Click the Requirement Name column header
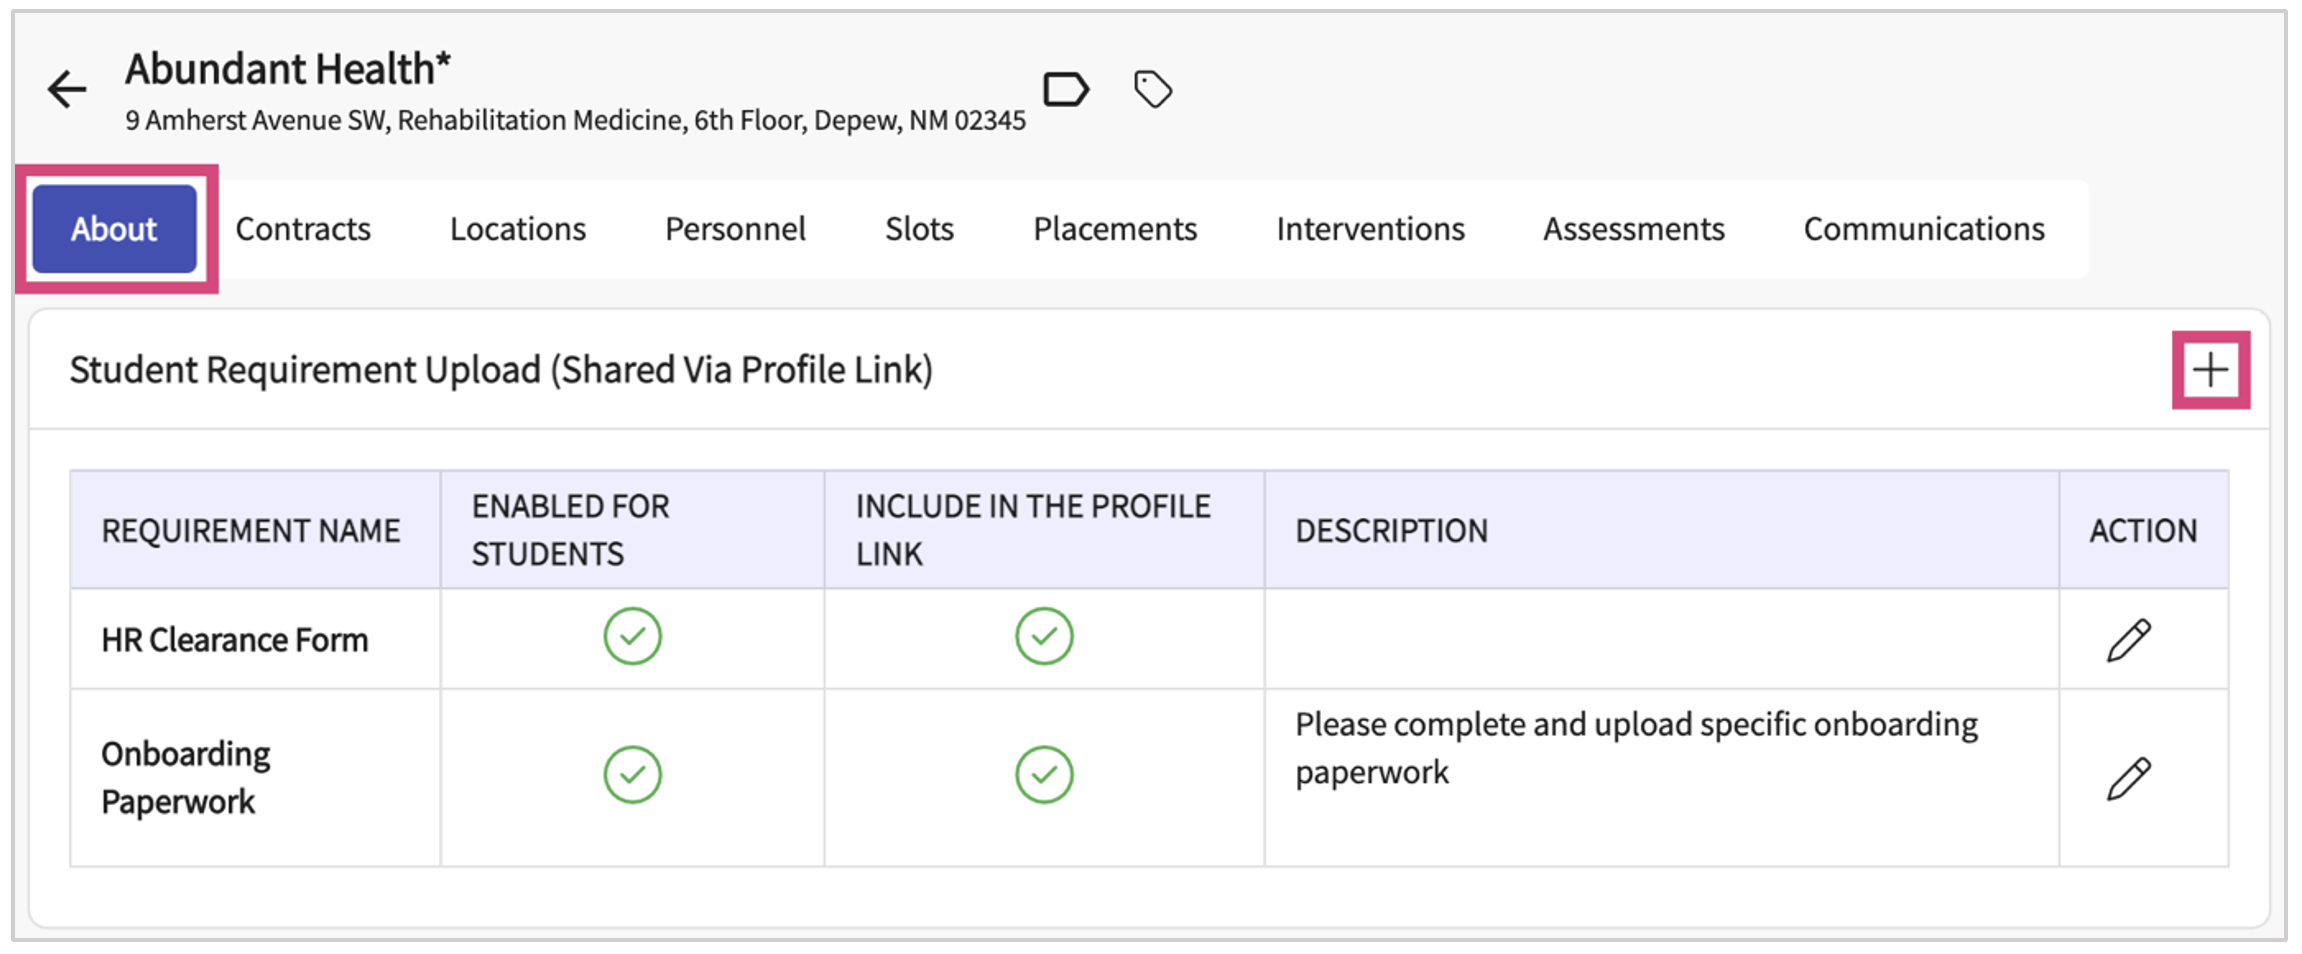This screenshot has width=2302, height=954. coord(250,531)
